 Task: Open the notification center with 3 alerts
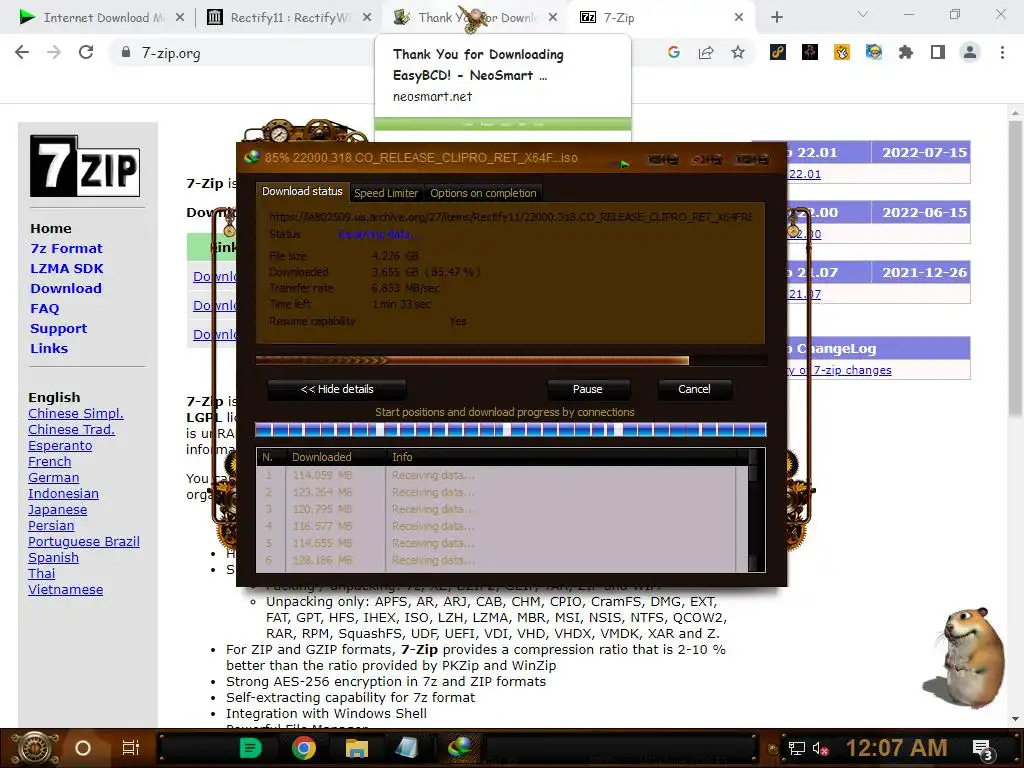point(983,749)
